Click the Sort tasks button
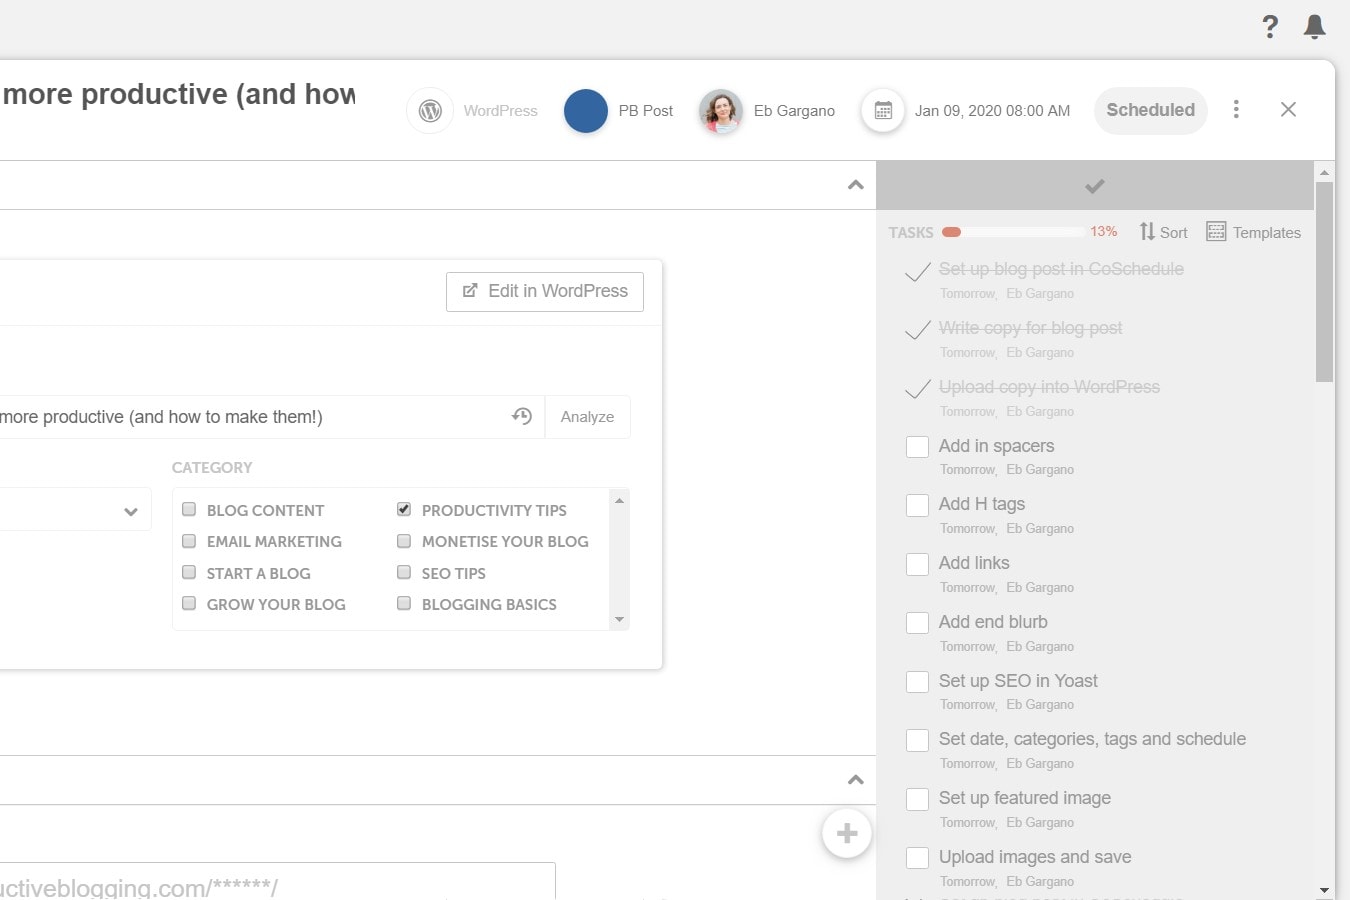This screenshot has width=1350, height=900. pyautogui.click(x=1163, y=232)
